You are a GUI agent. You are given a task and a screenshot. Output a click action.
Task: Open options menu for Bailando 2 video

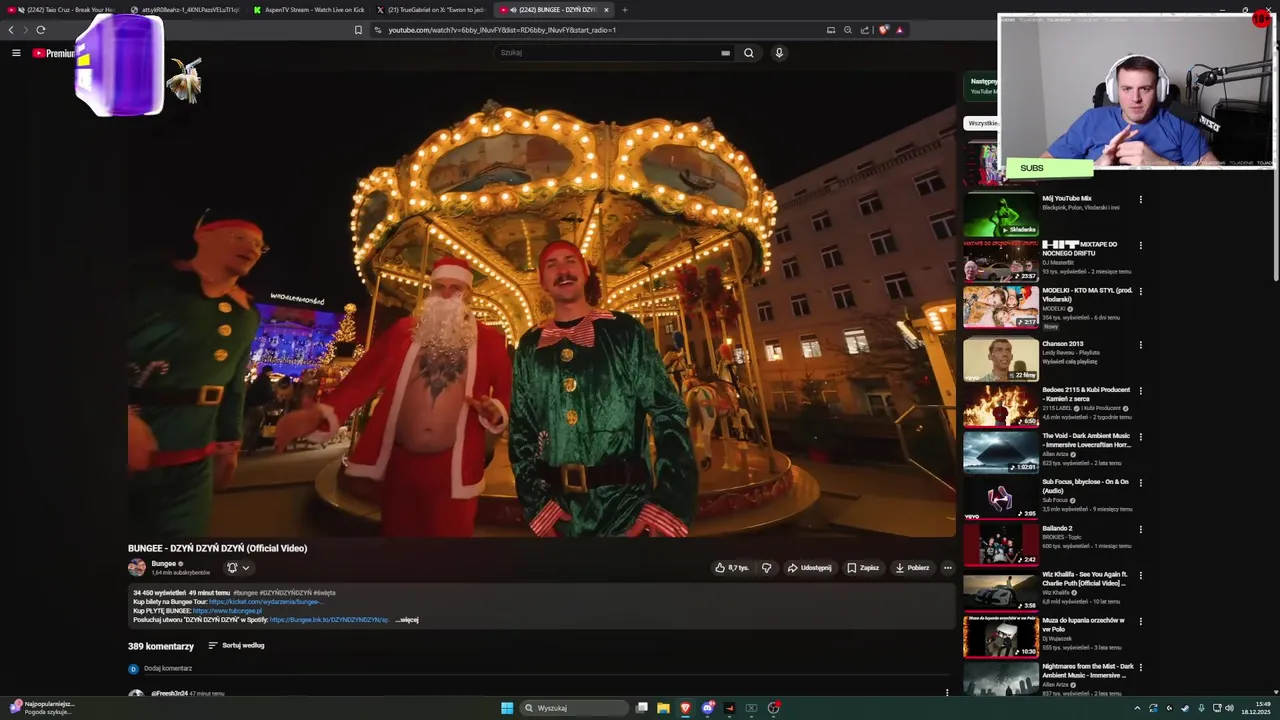point(1140,529)
